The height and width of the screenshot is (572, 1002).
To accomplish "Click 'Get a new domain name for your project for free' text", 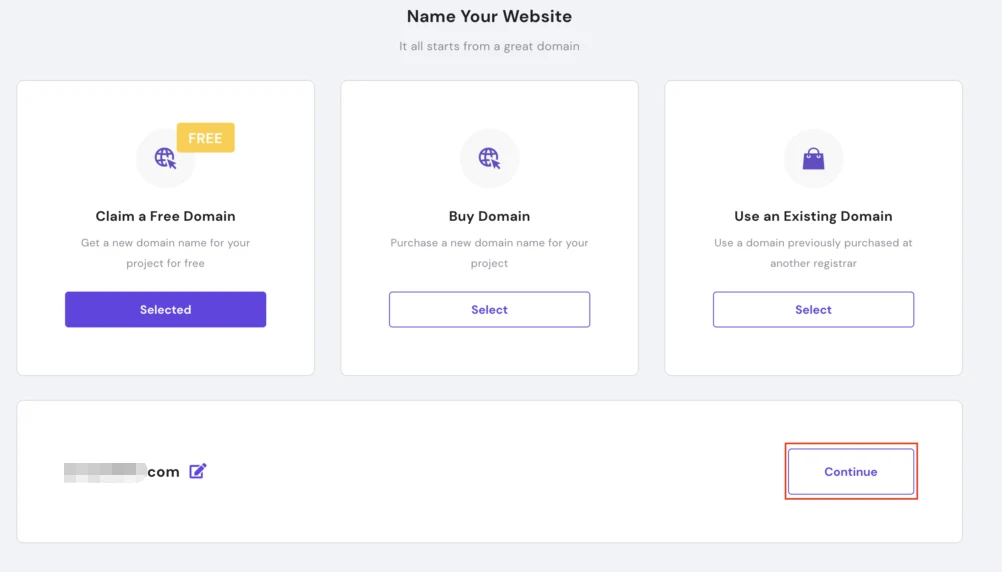I will (x=166, y=252).
